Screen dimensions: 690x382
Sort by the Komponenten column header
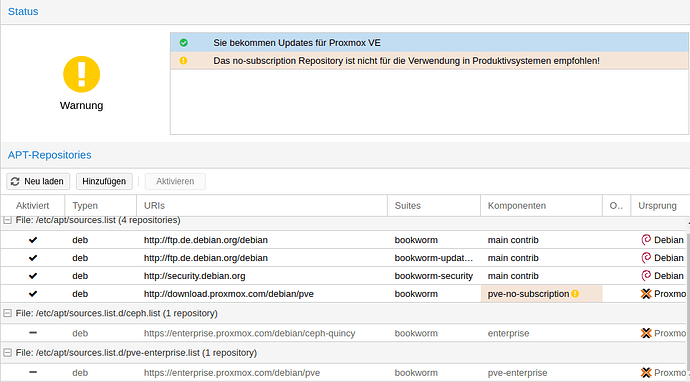tap(541, 206)
